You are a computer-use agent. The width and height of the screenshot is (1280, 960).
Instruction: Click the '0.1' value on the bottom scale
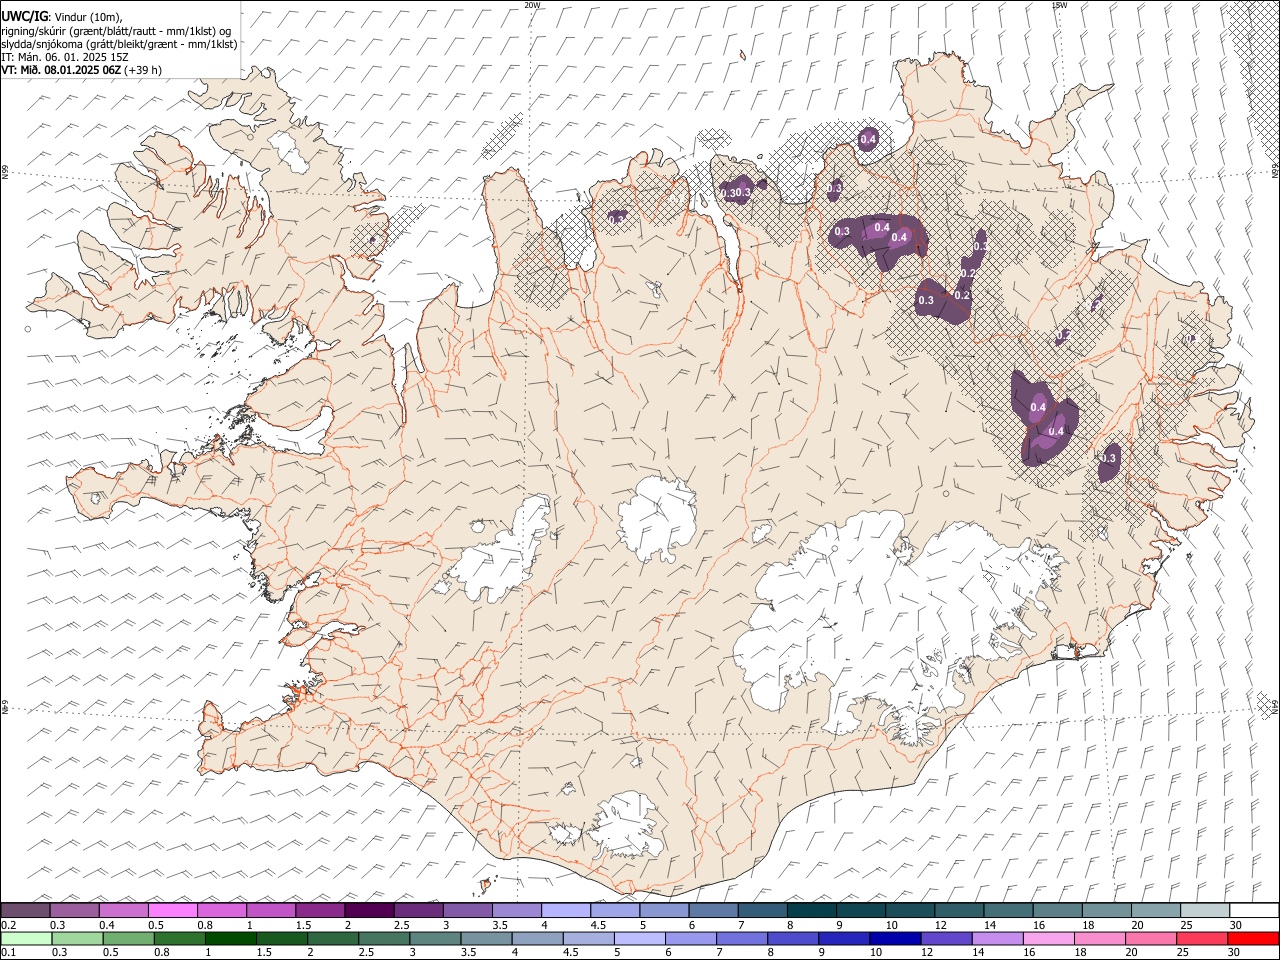click(8, 952)
